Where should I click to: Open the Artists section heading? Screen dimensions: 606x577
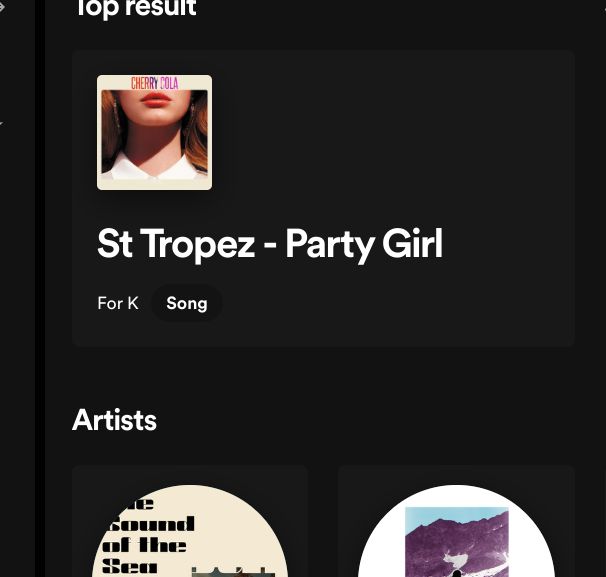pyautogui.click(x=114, y=420)
